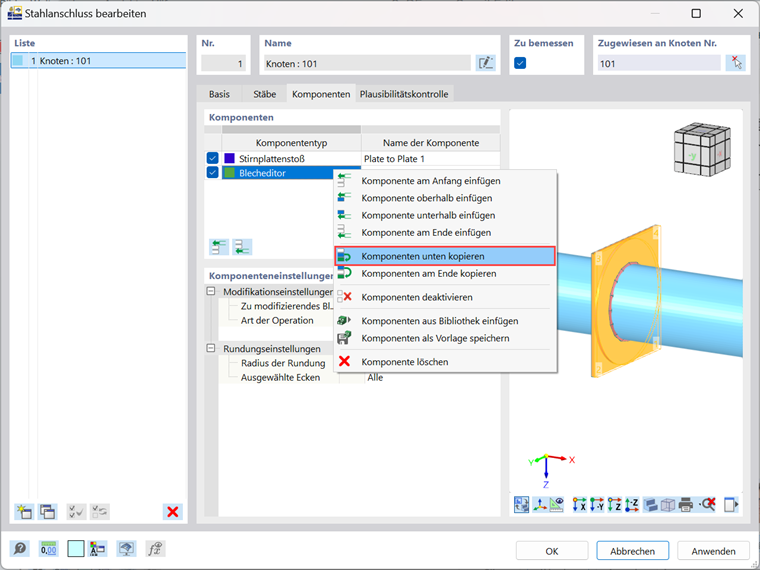760x570 pixels.
Task: Click the Nr. field showing 1
Action: (223, 63)
